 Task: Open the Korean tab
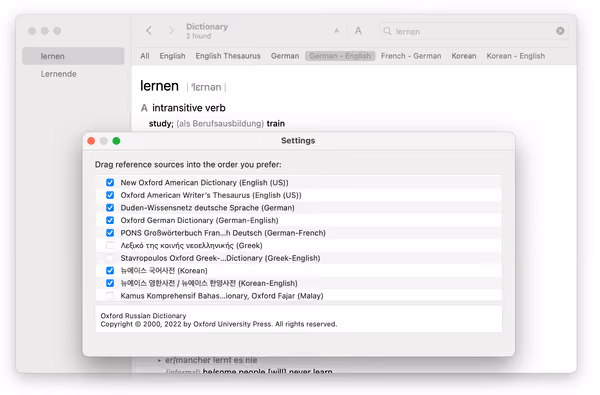(464, 56)
